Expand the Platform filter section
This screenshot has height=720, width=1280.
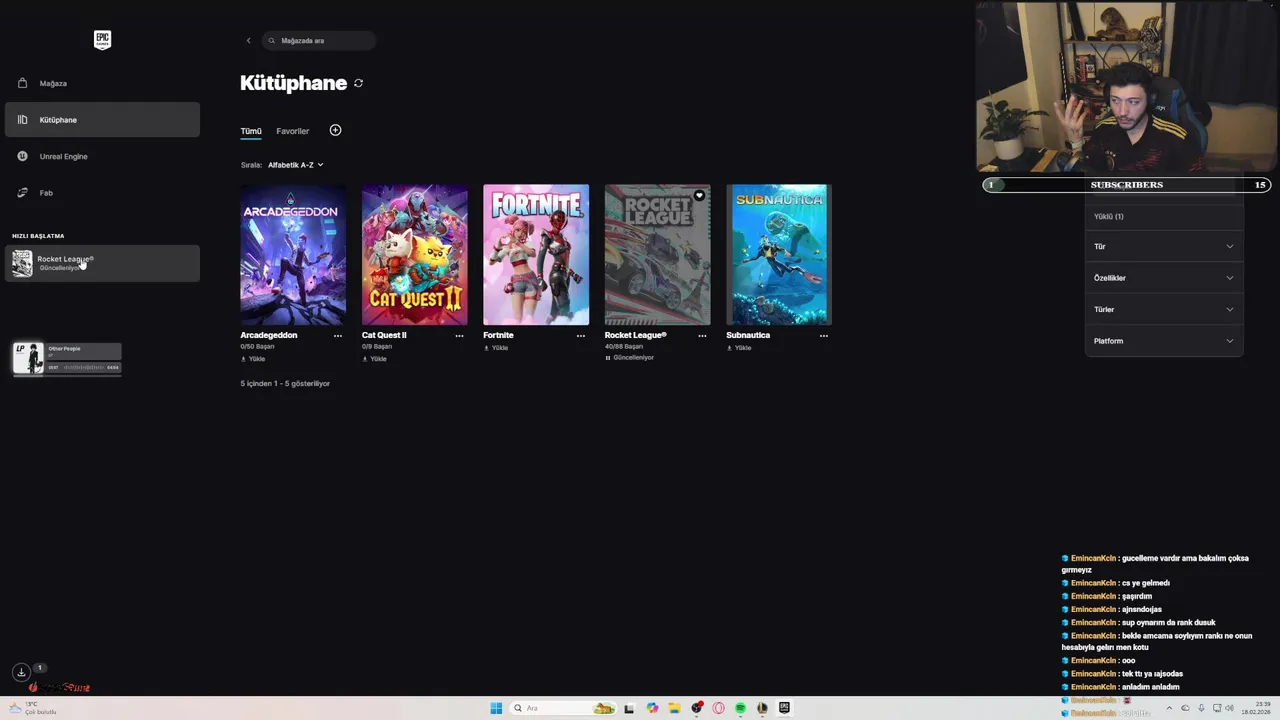point(1164,341)
